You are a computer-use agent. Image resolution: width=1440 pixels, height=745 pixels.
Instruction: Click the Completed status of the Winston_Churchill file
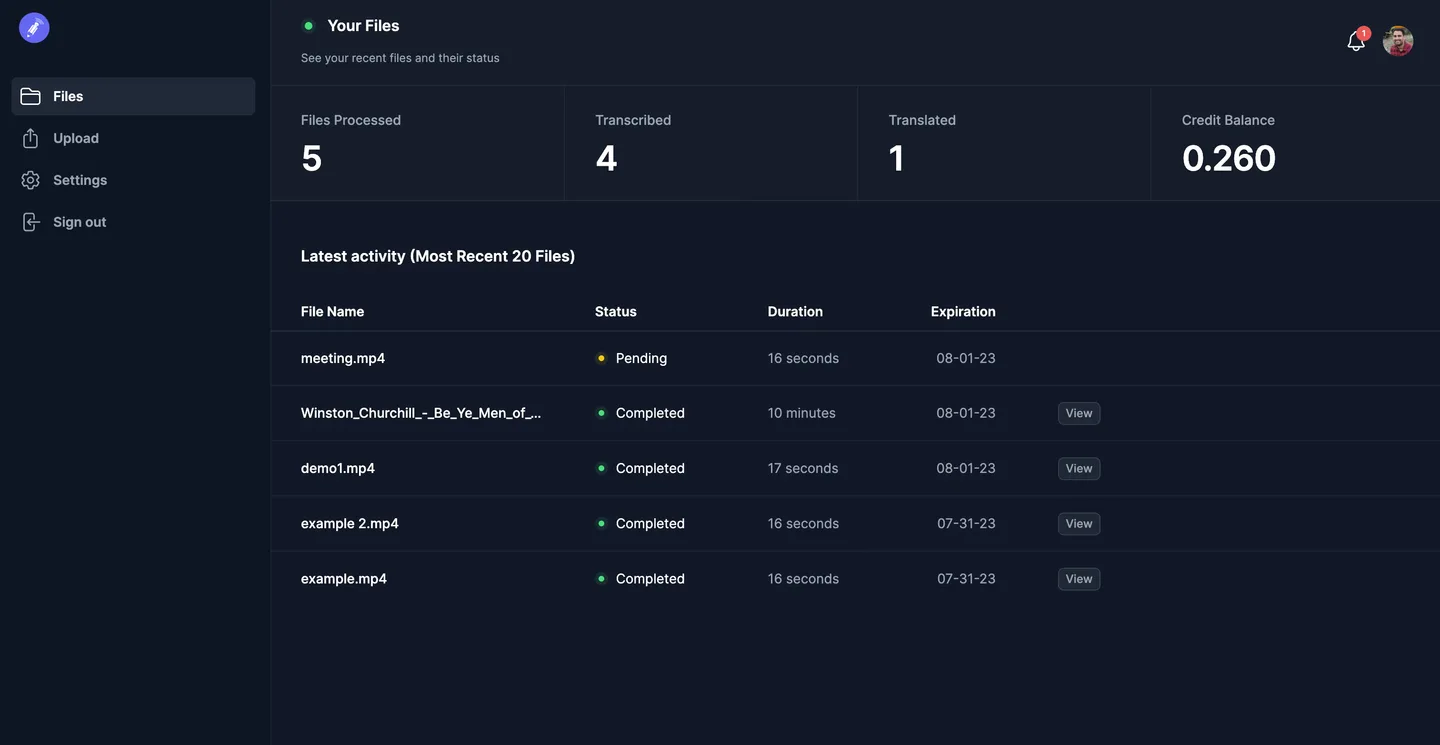[x=640, y=413]
